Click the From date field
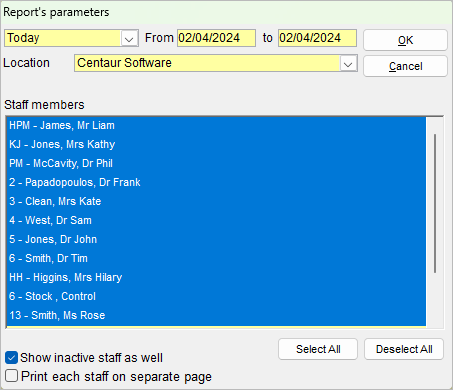 pos(216,38)
